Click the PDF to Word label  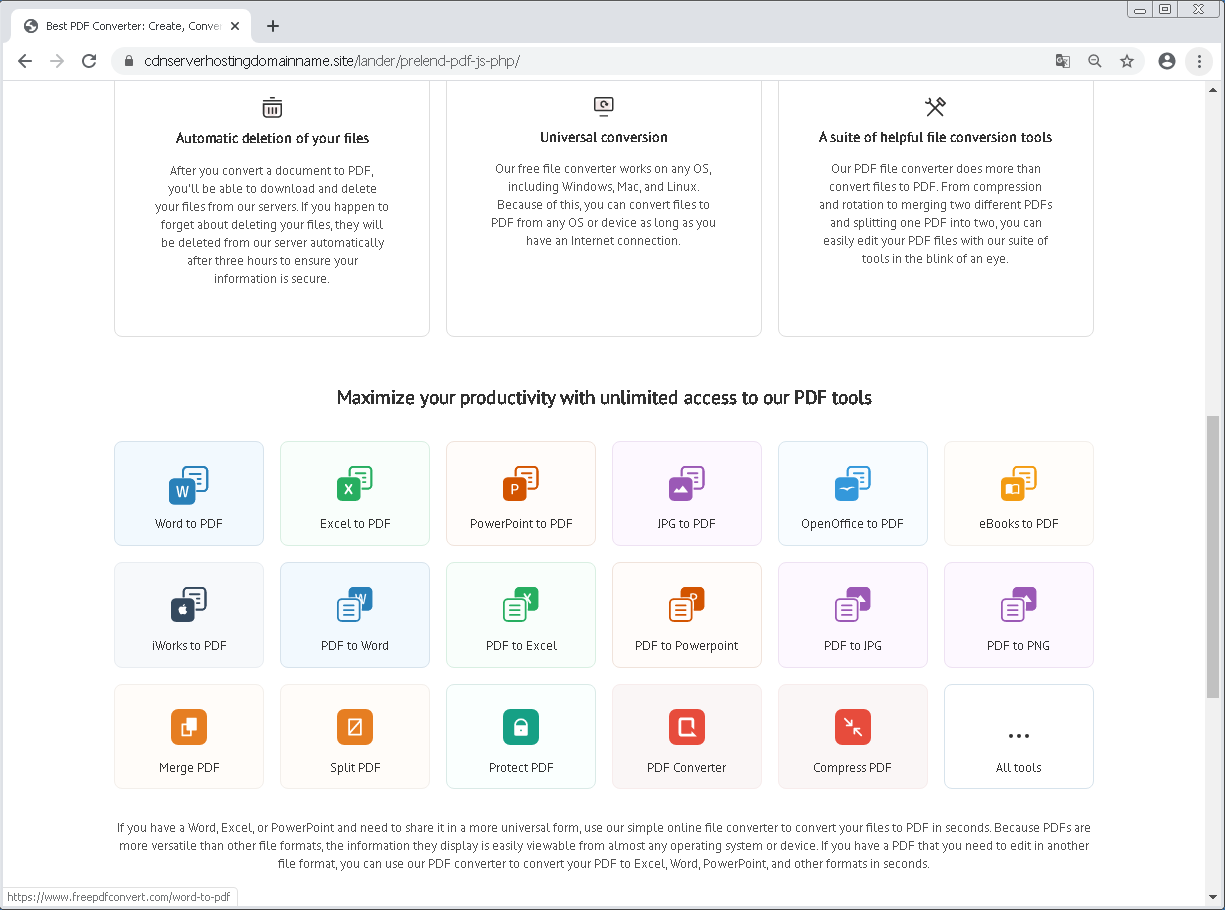click(x=355, y=646)
